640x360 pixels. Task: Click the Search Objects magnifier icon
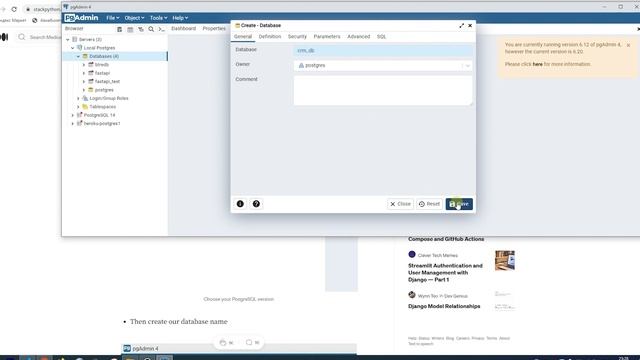click(151, 29)
